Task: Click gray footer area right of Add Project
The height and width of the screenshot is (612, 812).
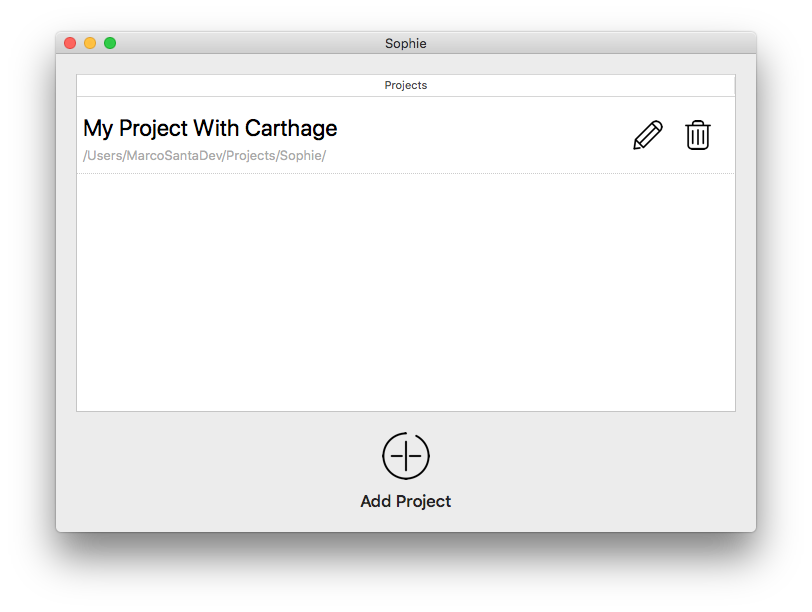Action: coord(603,471)
